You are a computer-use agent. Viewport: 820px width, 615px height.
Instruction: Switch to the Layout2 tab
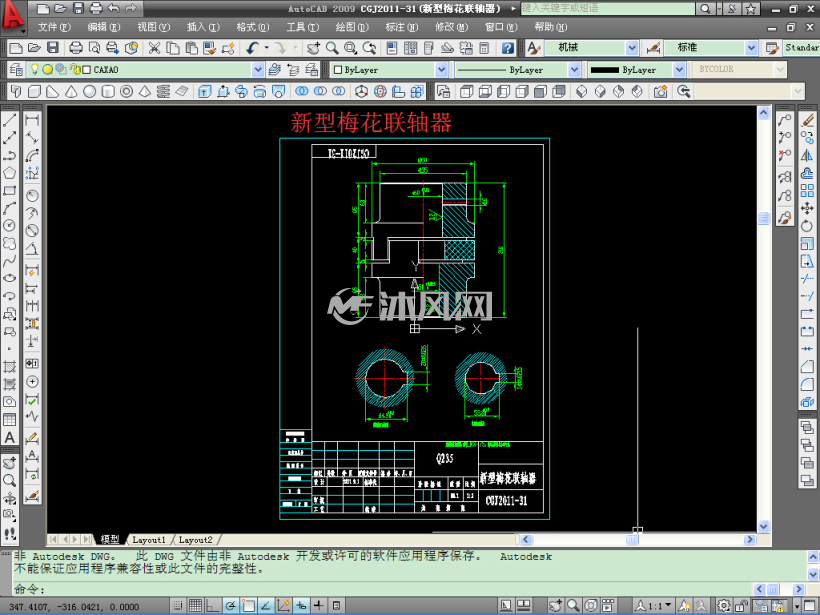point(196,540)
